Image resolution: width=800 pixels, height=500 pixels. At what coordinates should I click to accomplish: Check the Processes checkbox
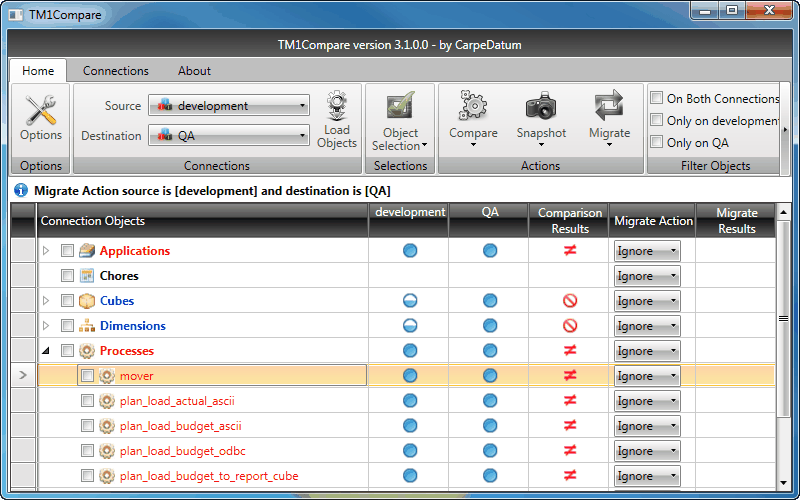pyautogui.click(x=67, y=351)
